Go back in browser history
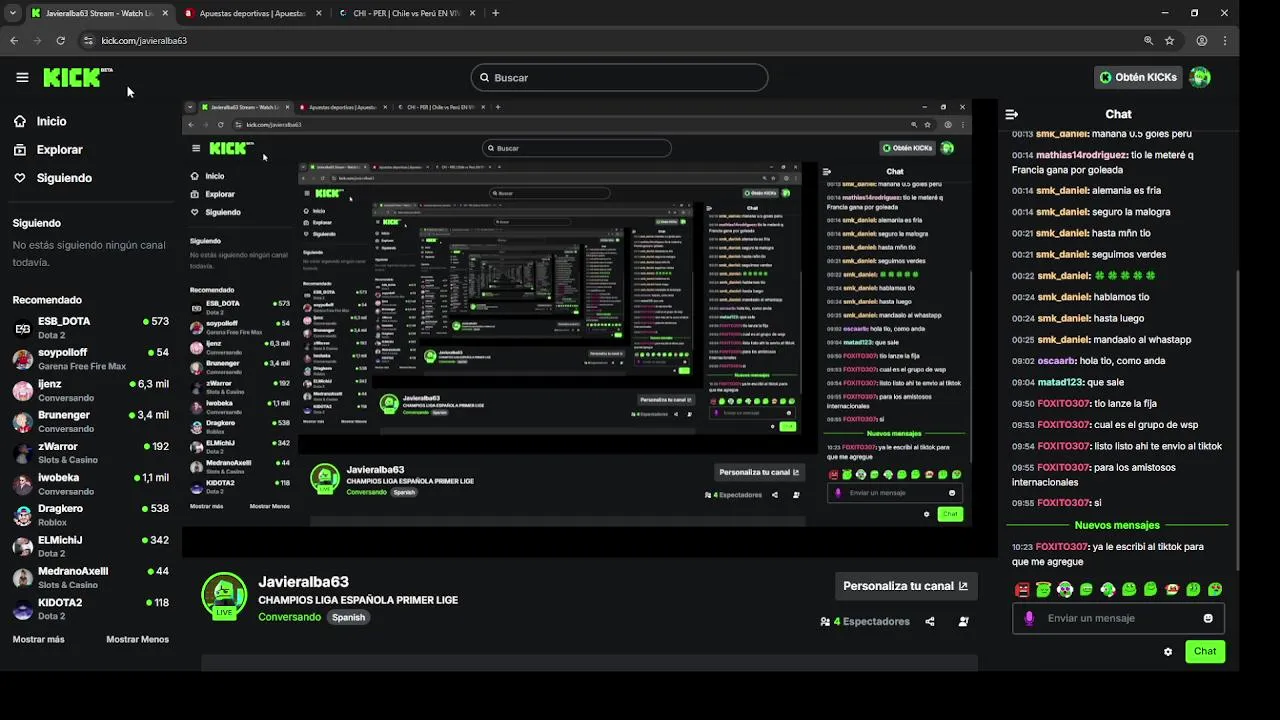The image size is (1280, 720). (14, 41)
